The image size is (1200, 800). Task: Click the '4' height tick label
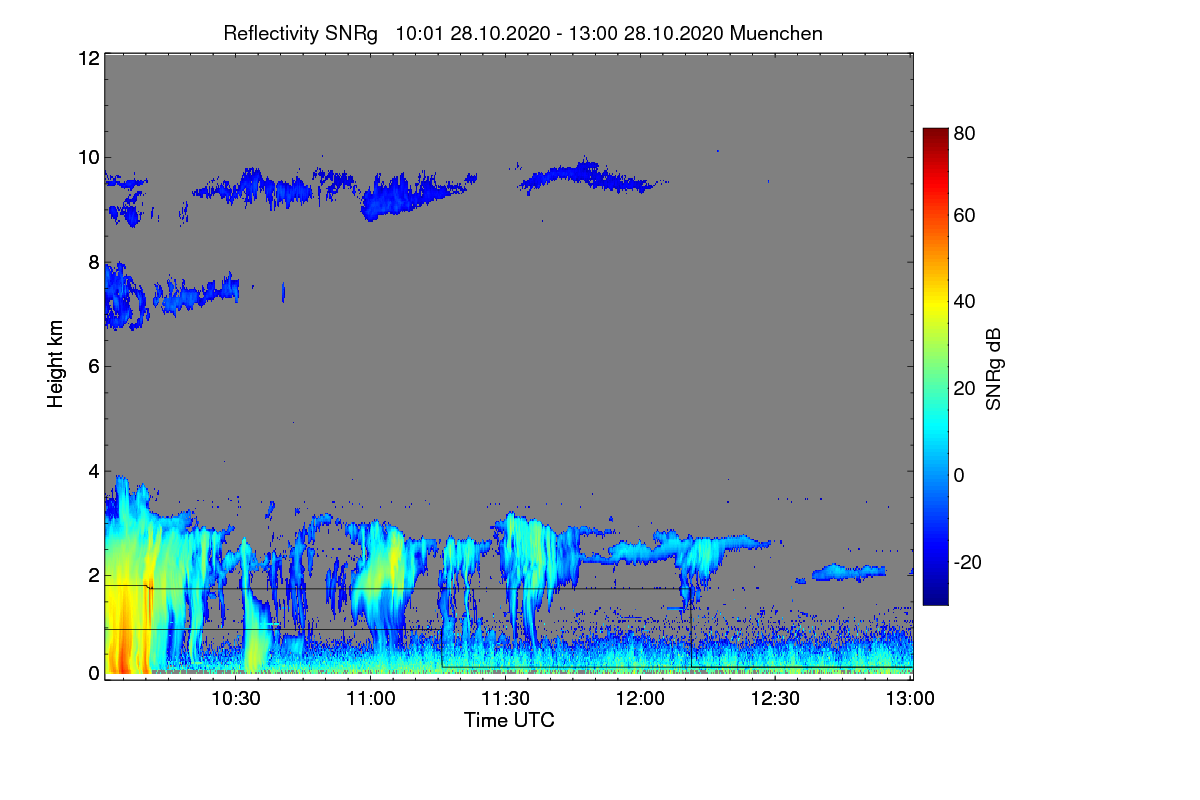pyautogui.click(x=92, y=470)
